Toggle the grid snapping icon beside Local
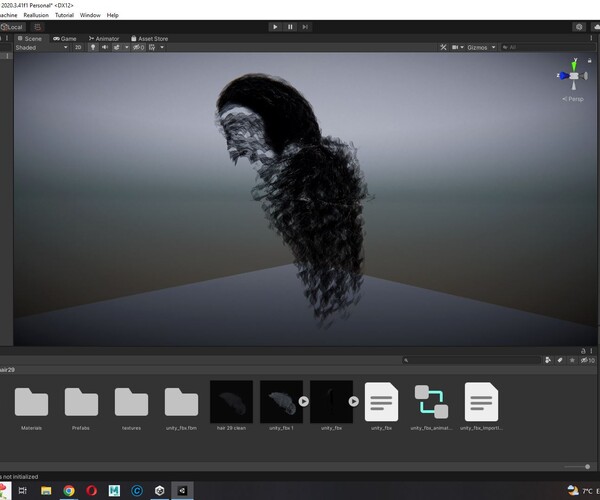This screenshot has width=600, height=500. point(38,27)
